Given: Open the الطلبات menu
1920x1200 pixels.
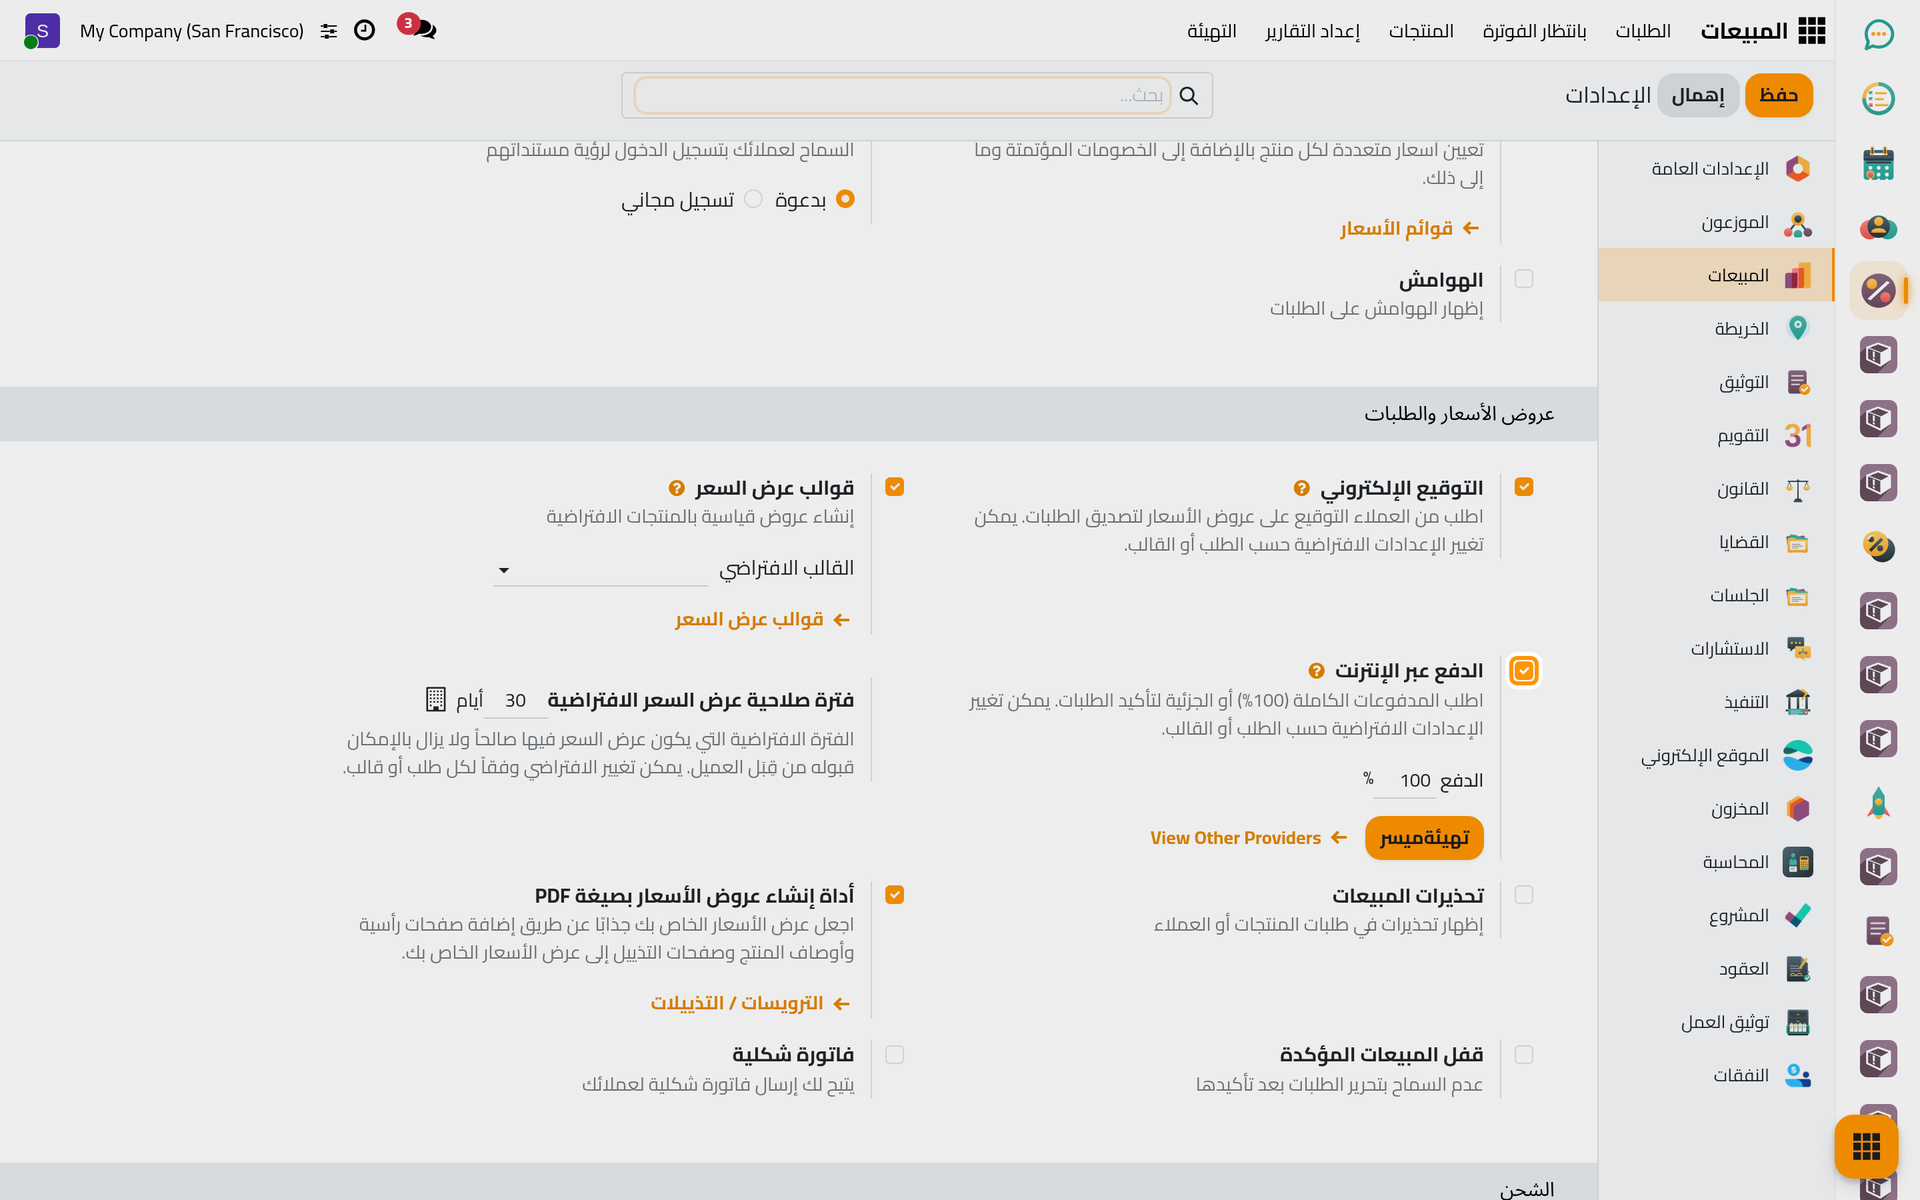Looking at the screenshot, I should pyautogui.click(x=1643, y=31).
